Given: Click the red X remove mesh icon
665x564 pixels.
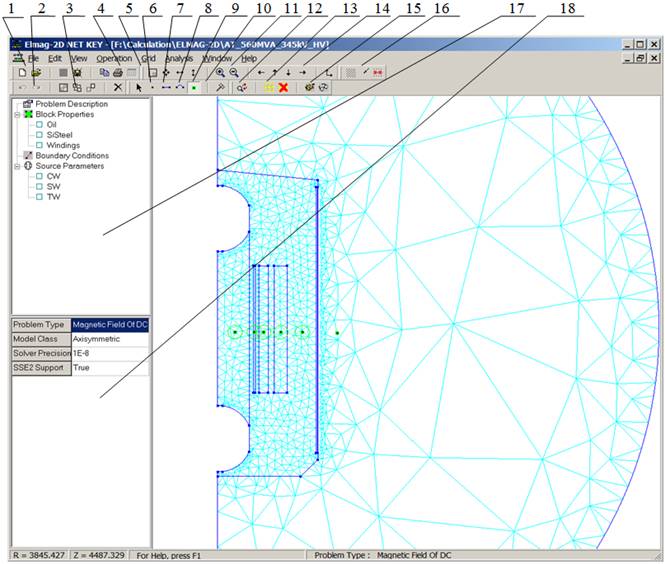Looking at the screenshot, I should click(x=283, y=87).
